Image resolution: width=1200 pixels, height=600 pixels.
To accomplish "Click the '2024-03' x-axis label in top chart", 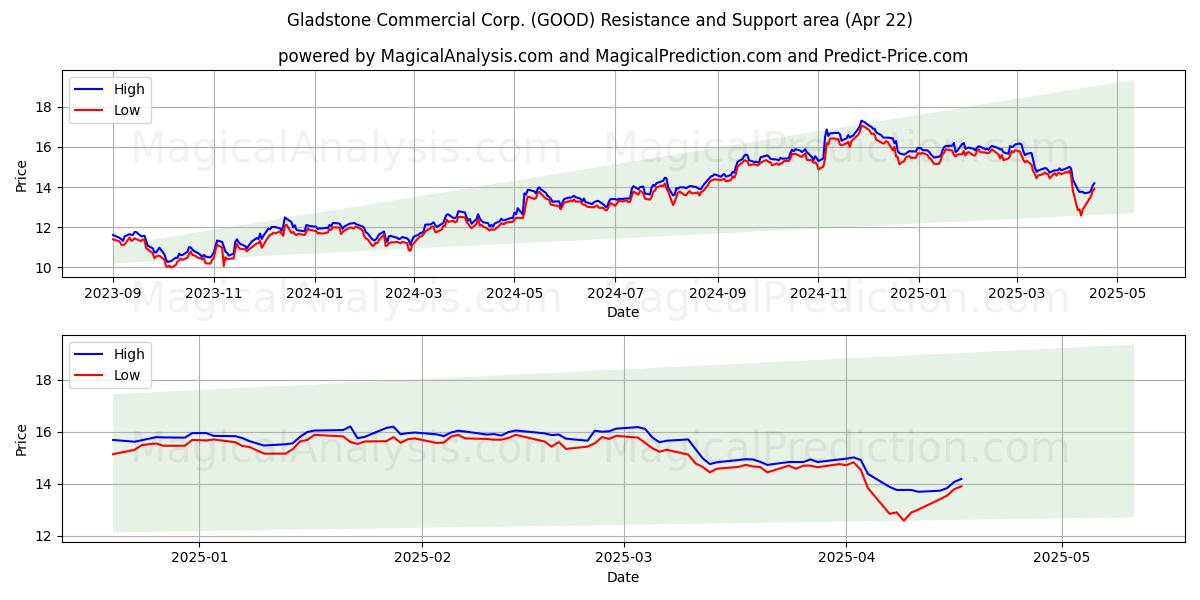I will point(413,294).
